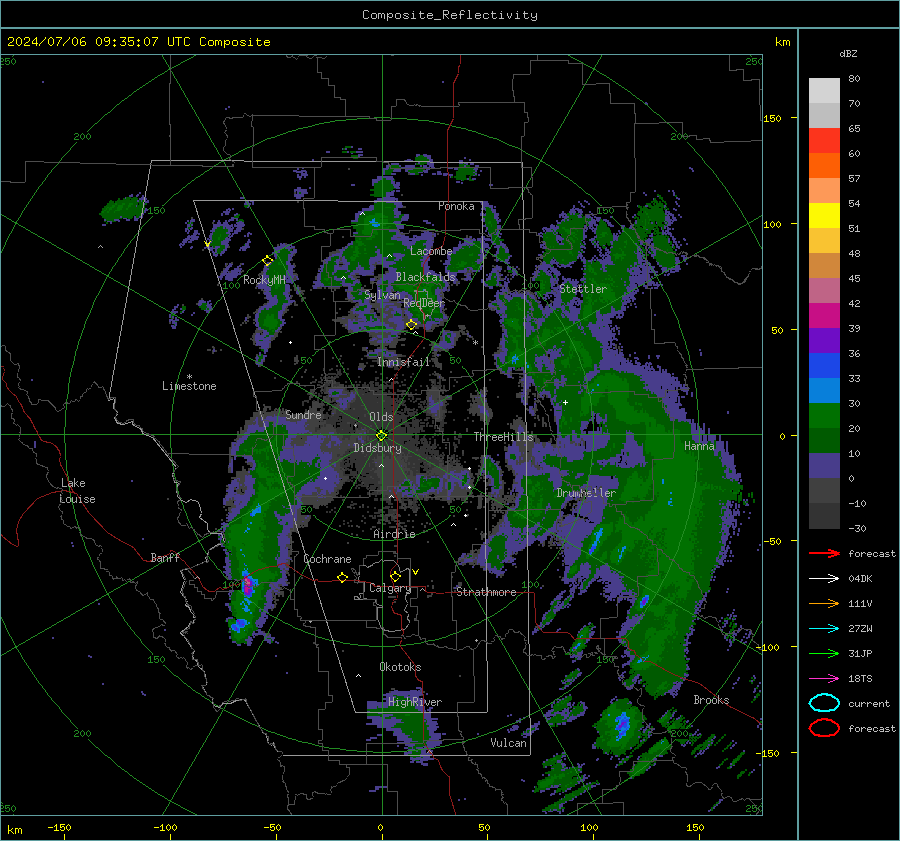Click the Strathmore city label
This screenshot has width=900, height=841.
pos(486,592)
